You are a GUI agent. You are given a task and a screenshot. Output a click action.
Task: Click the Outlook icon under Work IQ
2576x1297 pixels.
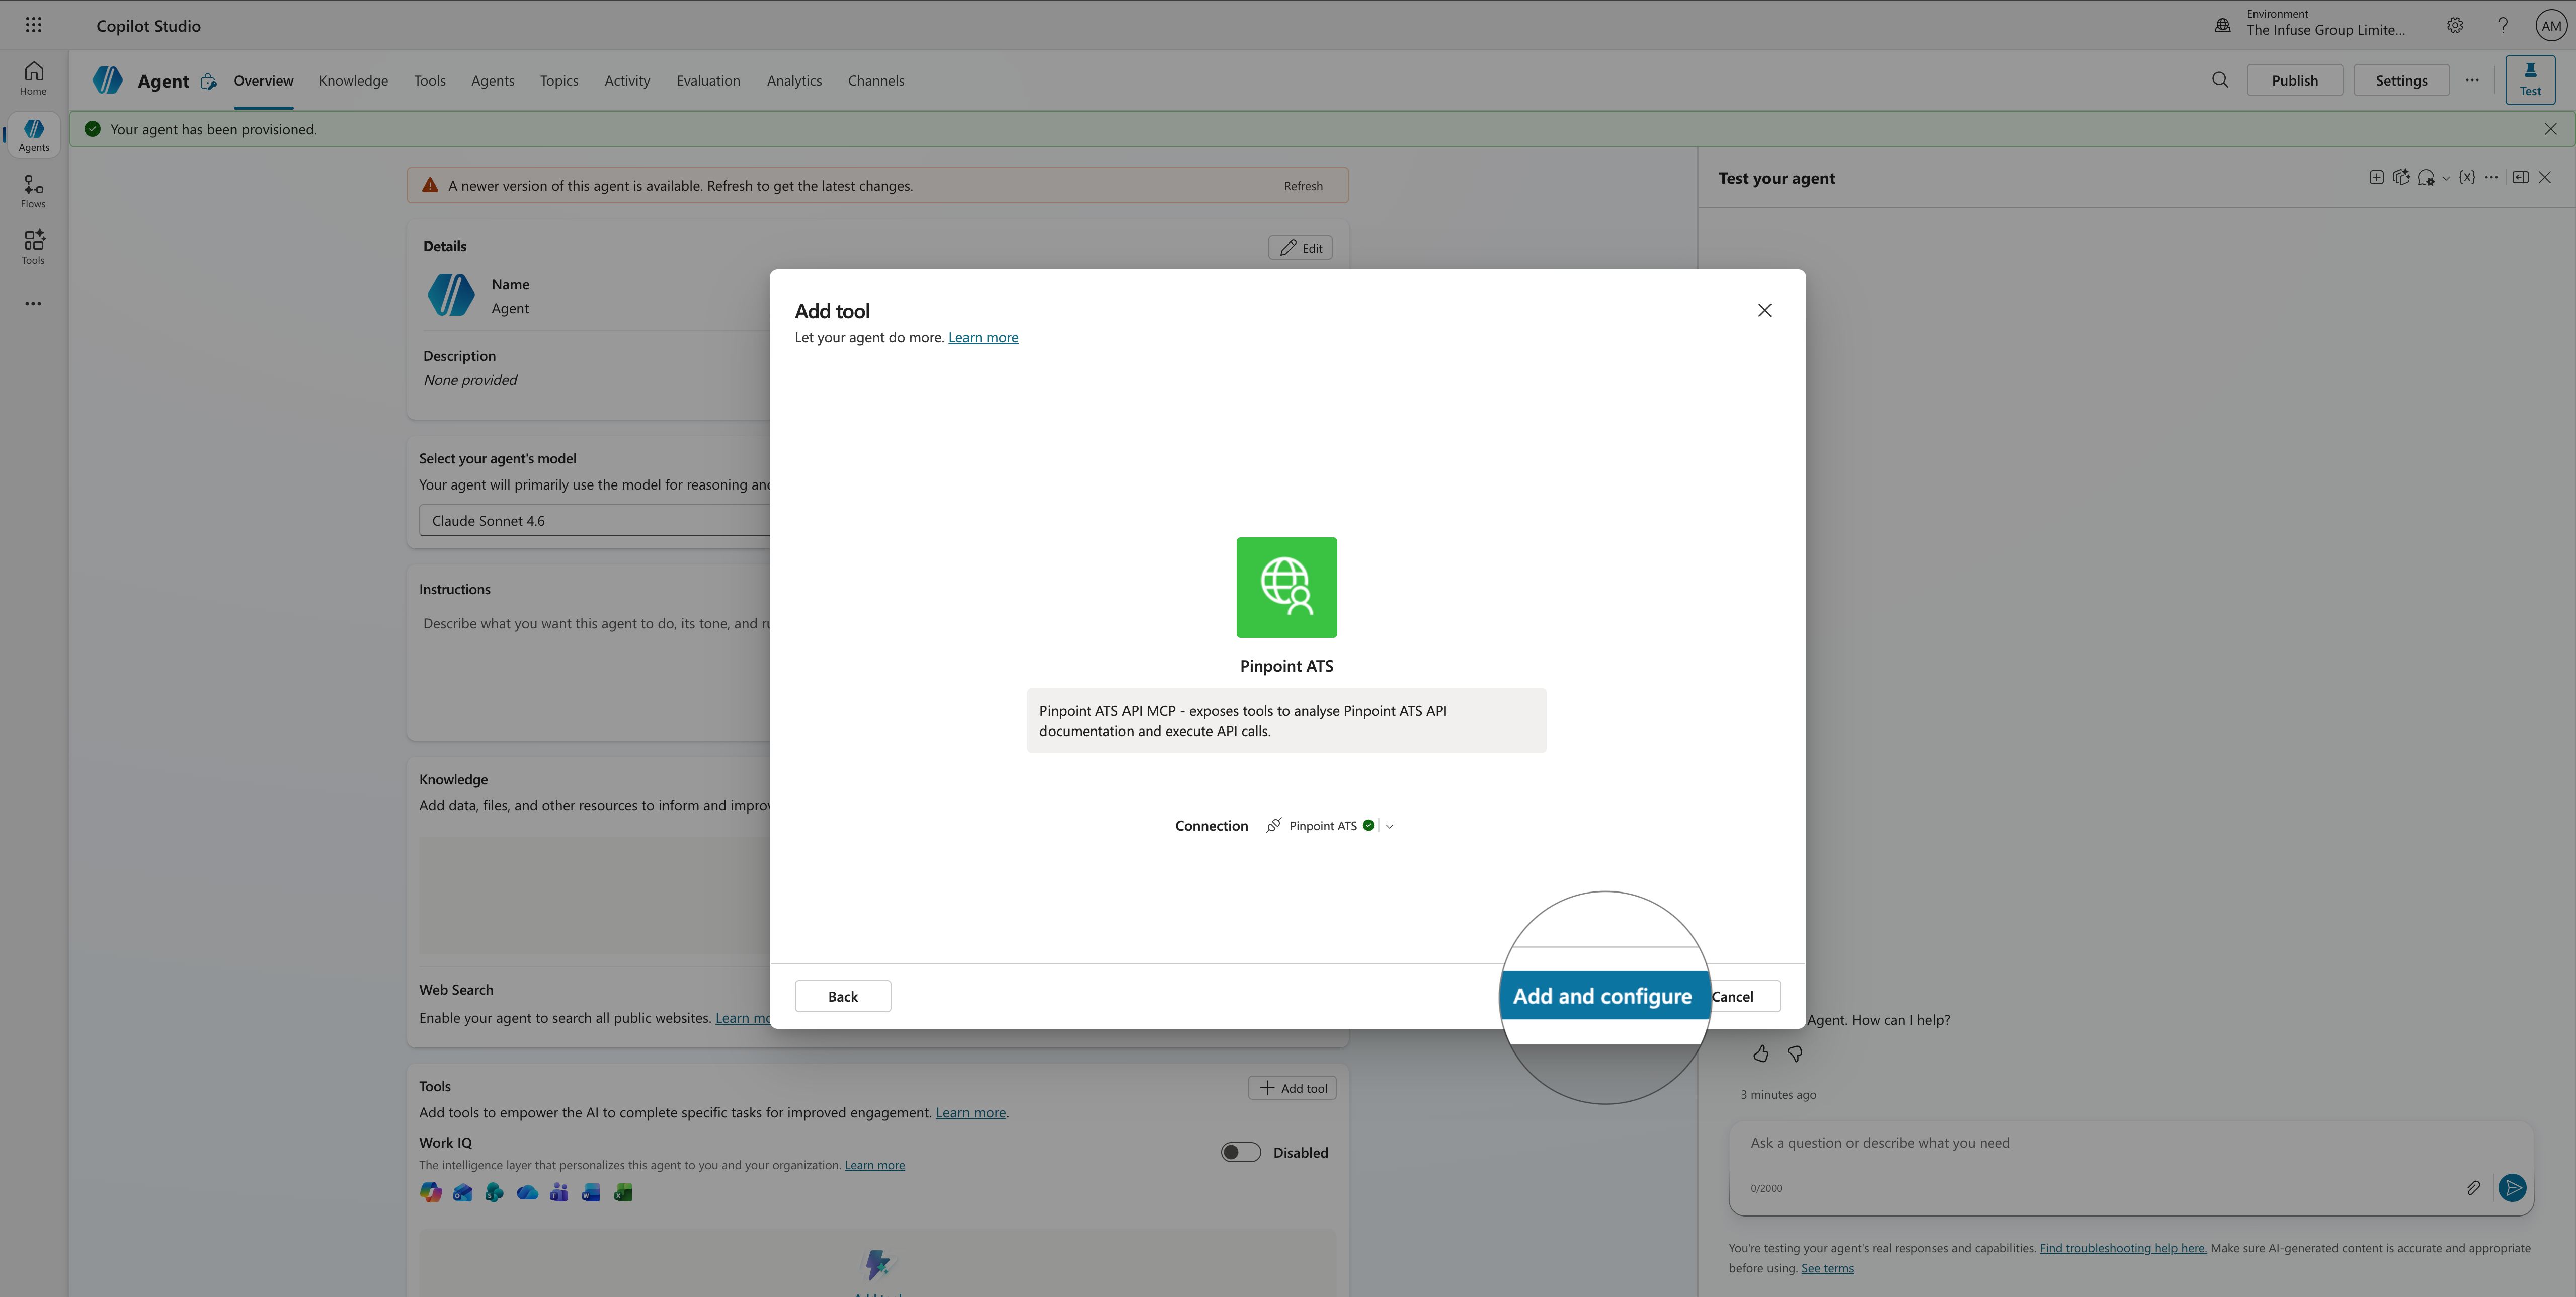click(463, 1192)
